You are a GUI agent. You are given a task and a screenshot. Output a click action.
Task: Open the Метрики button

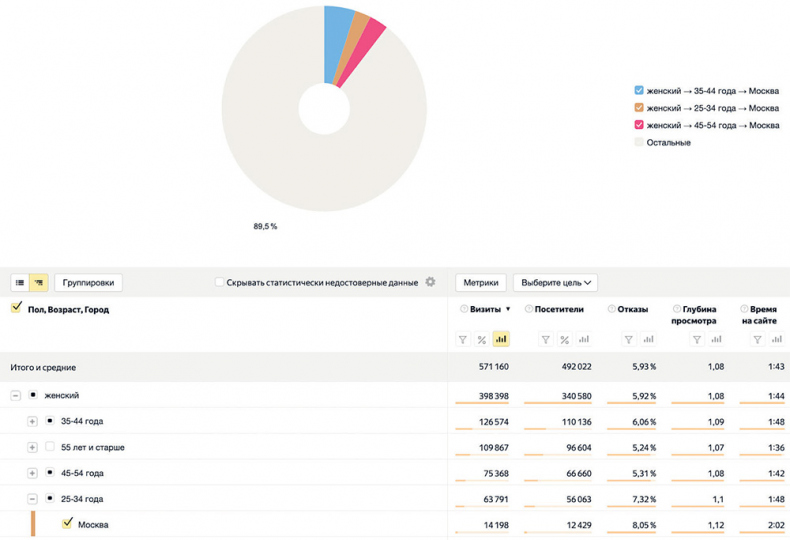click(481, 283)
